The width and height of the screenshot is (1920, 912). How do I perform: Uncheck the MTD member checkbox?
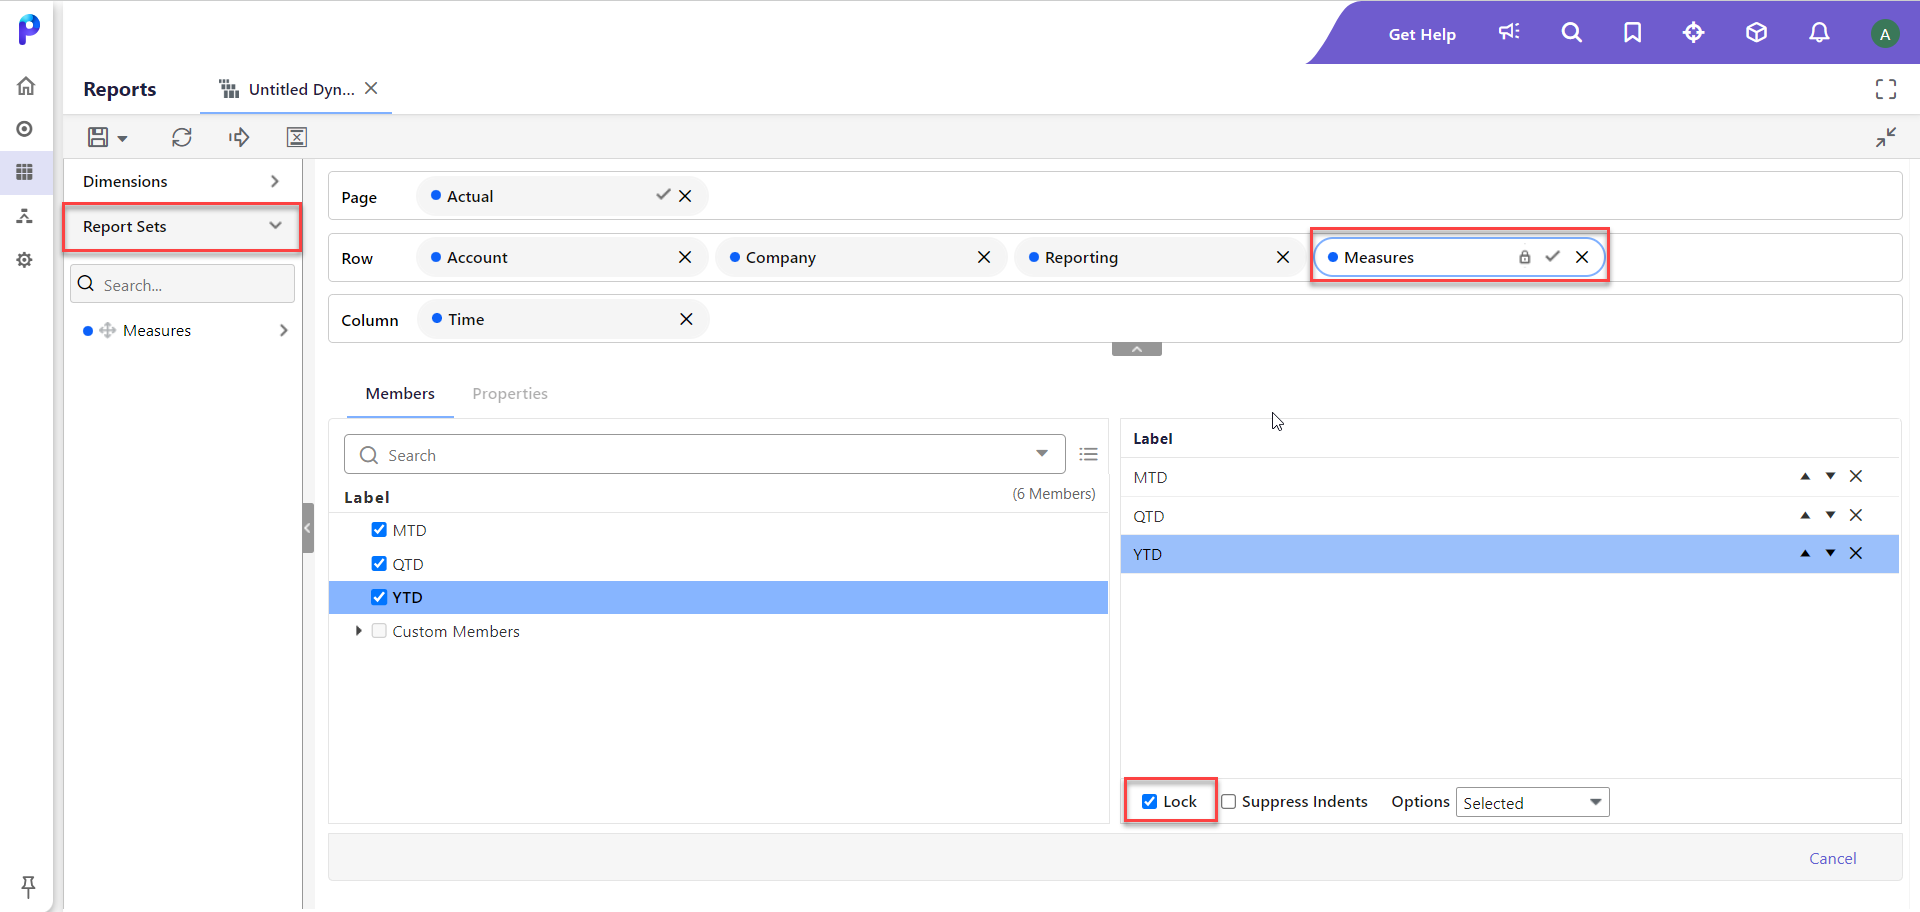point(379,530)
